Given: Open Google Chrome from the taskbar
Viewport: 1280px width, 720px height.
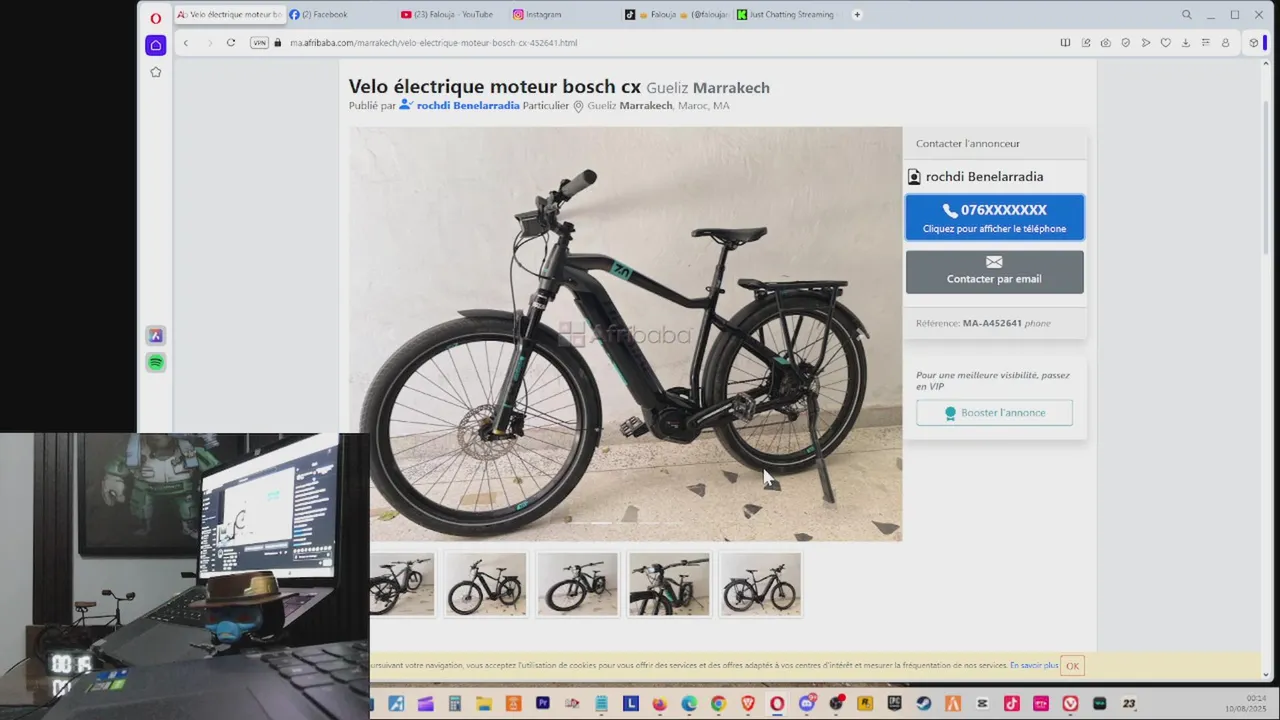Looking at the screenshot, I should [x=718, y=704].
